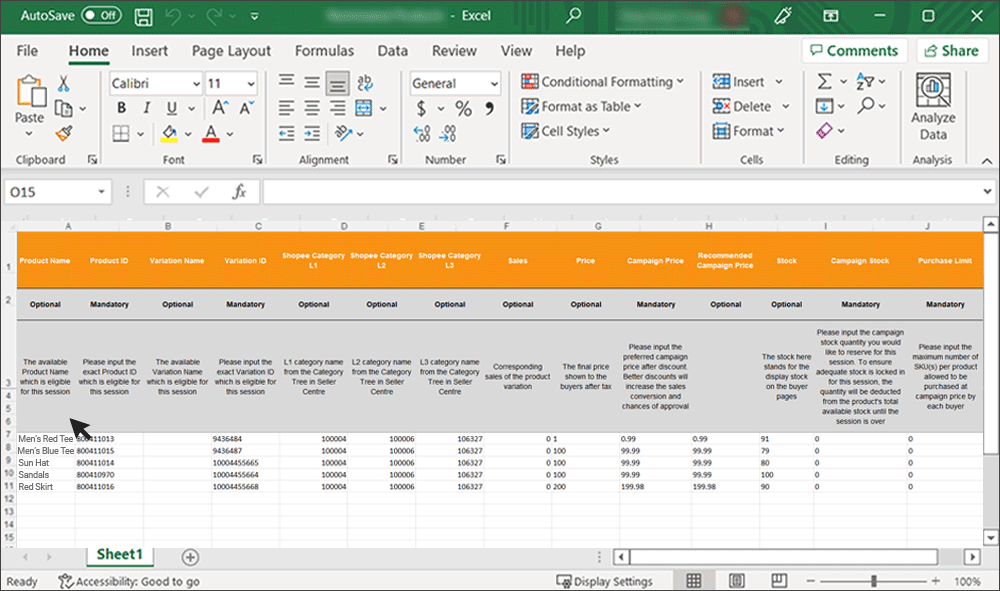The width and height of the screenshot is (1000, 591).
Task: Apply Italic formatting to the selection
Action: [146, 108]
